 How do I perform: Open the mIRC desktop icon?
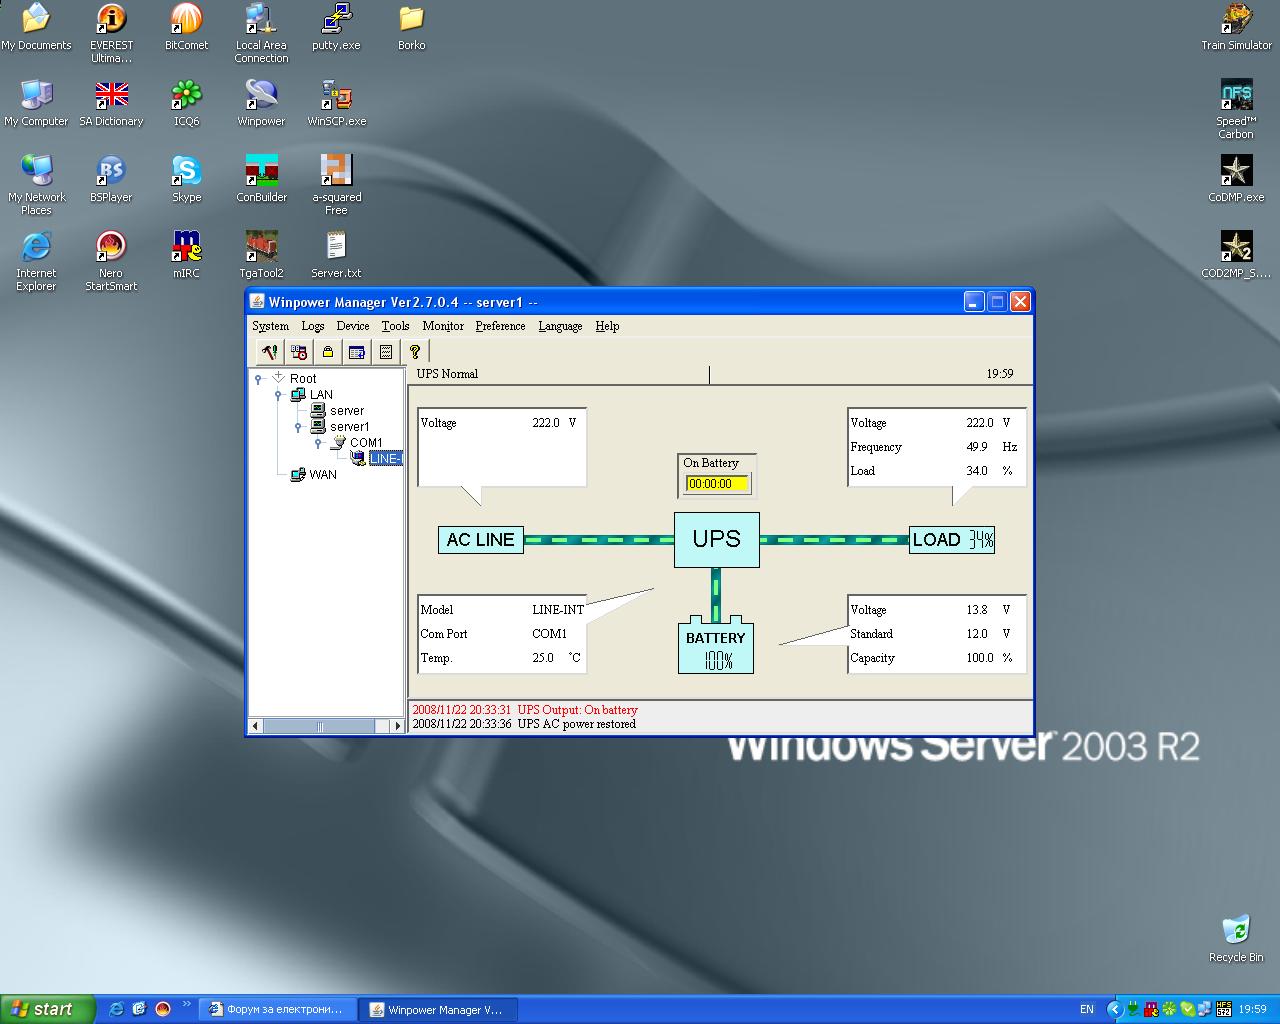coord(186,256)
